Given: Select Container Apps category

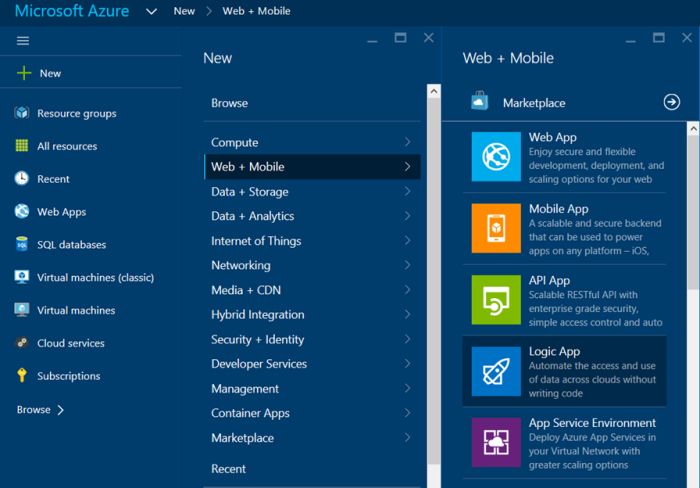Looking at the screenshot, I should tap(312, 413).
